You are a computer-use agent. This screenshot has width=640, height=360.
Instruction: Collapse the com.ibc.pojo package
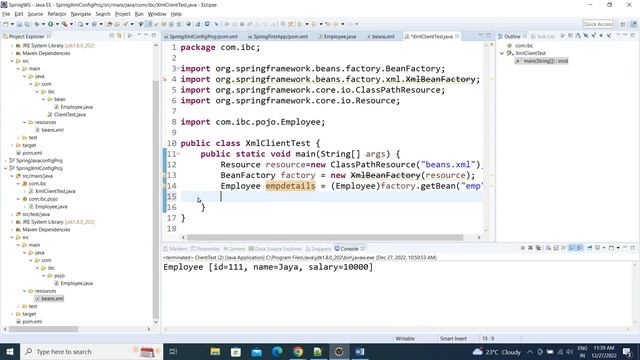(x=18, y=199)
